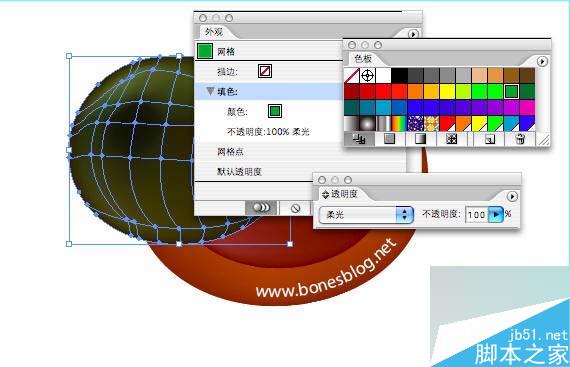Screen dimensions: 570x367
Task: Select the starry blue pattern swatch
Action: [x=415, y=124]
